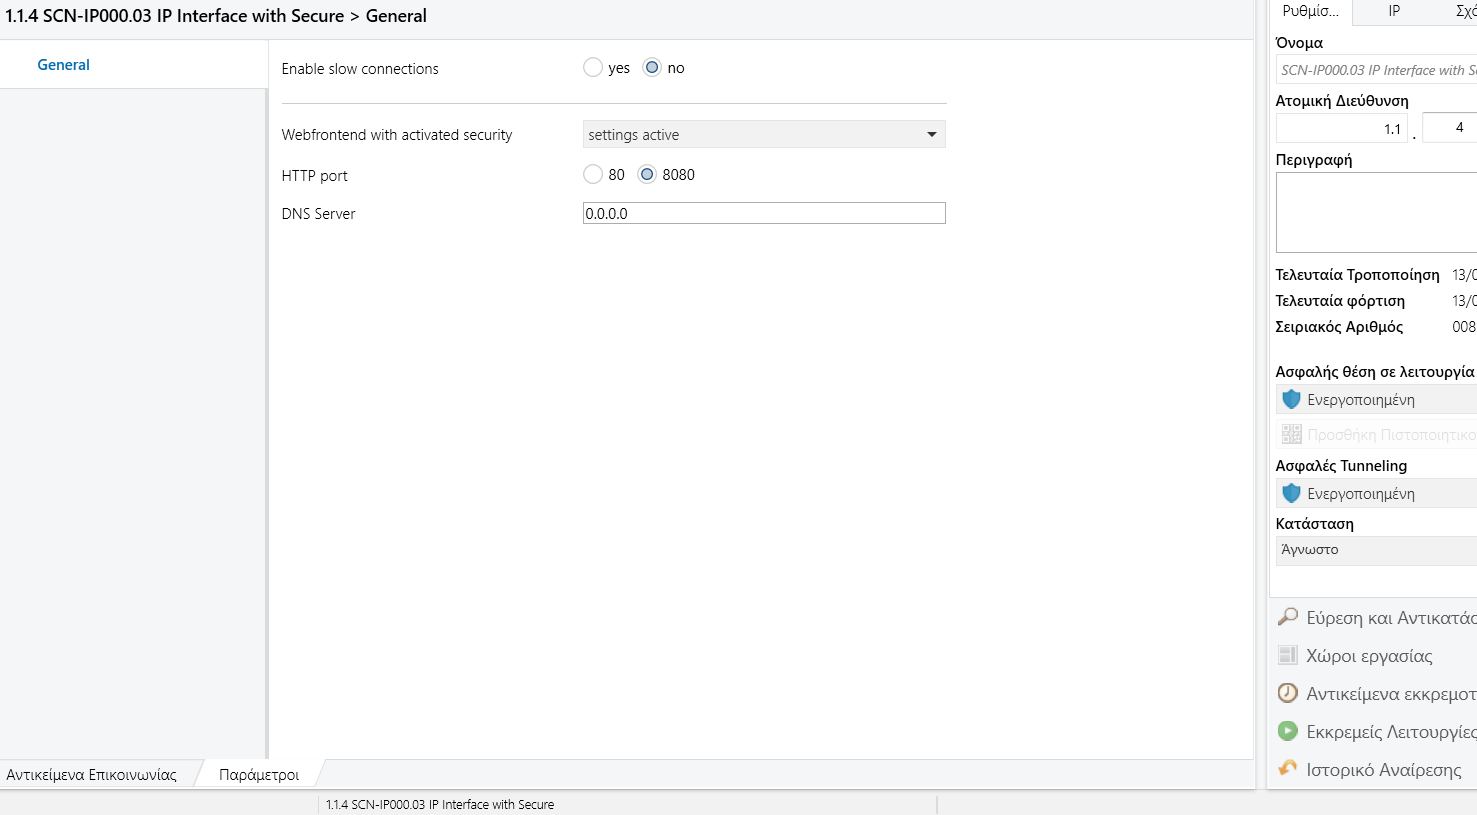Click the shield icon under Ασφαλές Tunneling

coord(1291,493)
